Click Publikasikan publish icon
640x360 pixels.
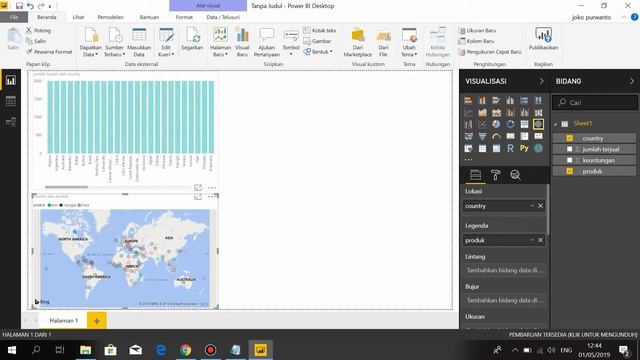click(543, 40)
